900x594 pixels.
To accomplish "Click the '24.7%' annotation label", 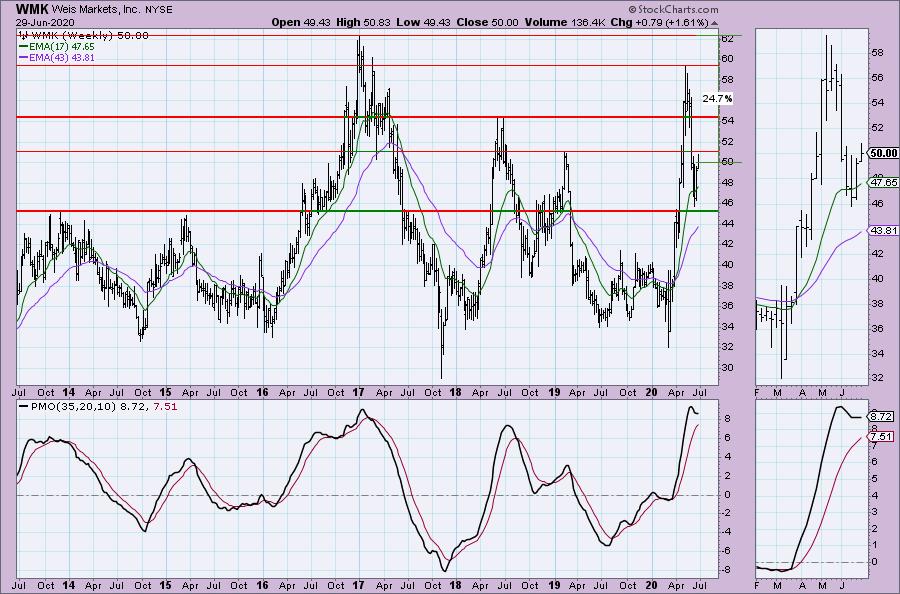I will 717,99.
